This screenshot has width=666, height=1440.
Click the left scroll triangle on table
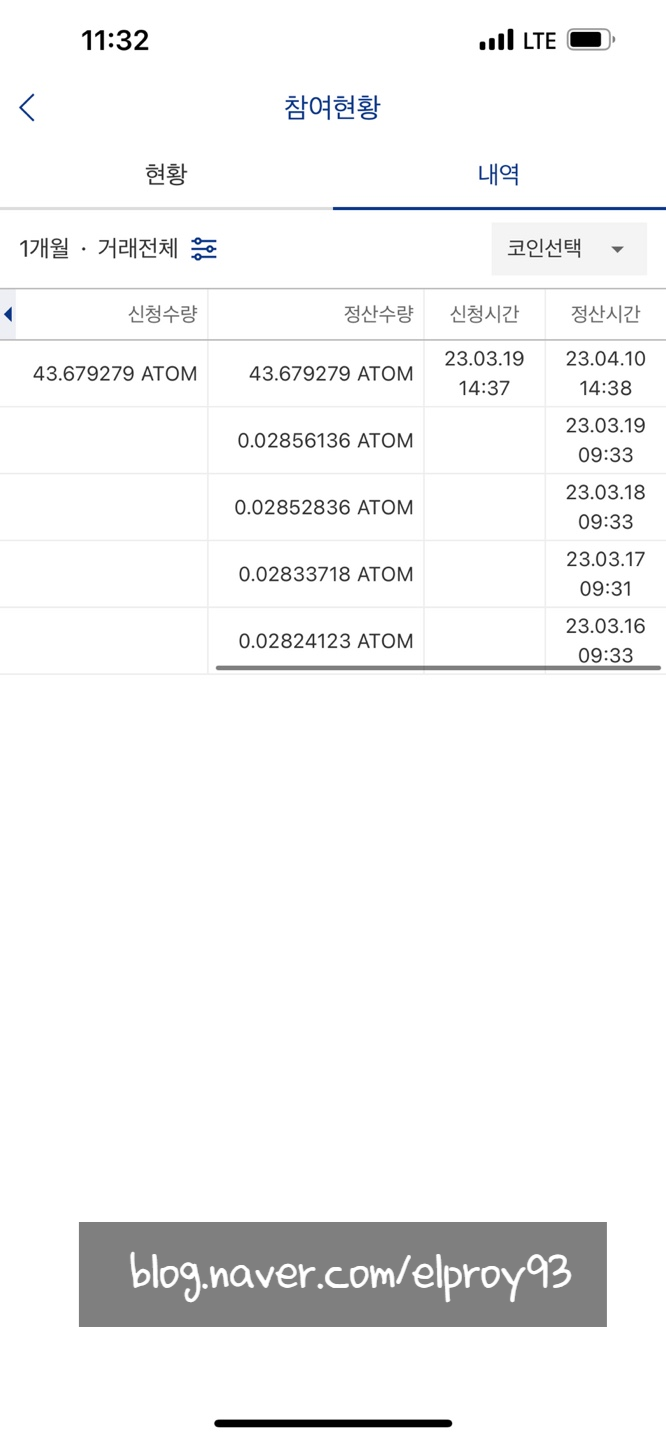pos(8,315)
